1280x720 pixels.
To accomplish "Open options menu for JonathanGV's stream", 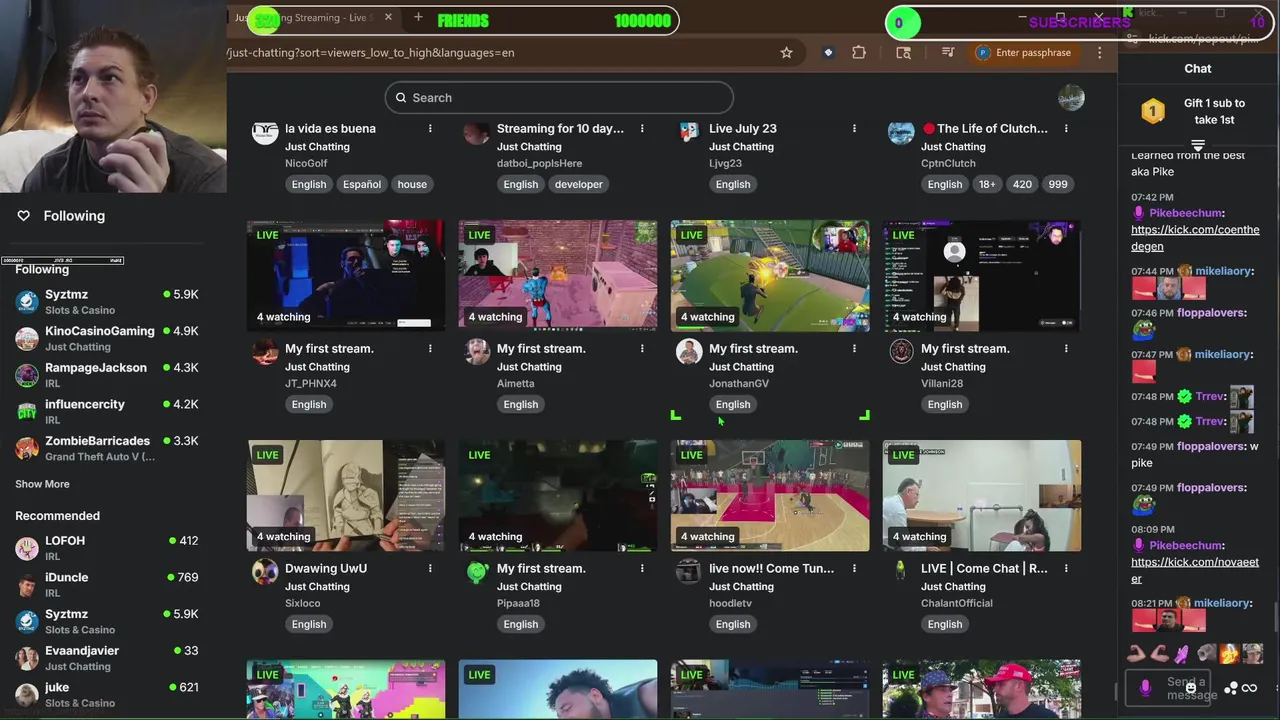I will [854, 348].
